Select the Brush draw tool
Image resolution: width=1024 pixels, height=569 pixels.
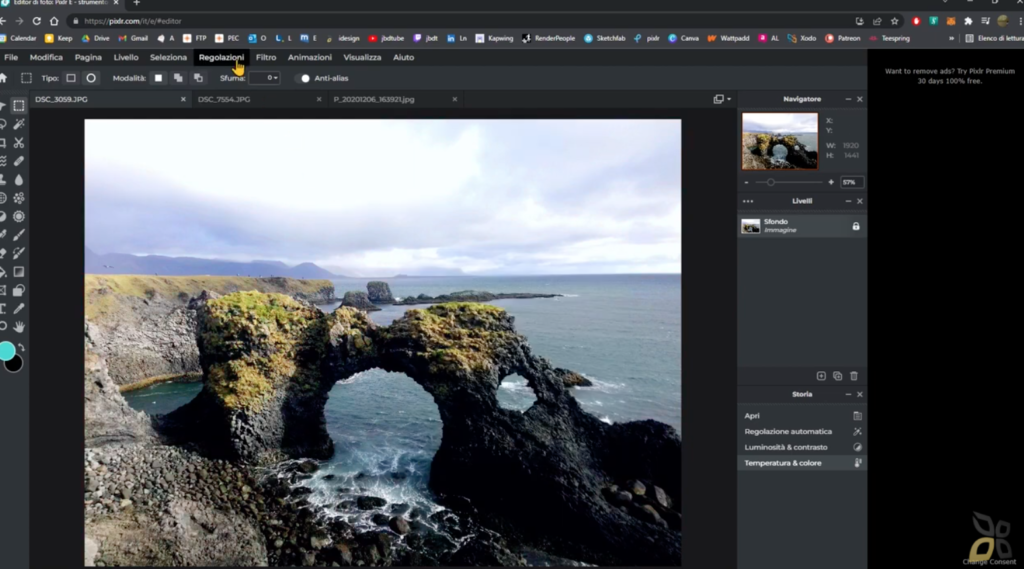click(19, 235)
